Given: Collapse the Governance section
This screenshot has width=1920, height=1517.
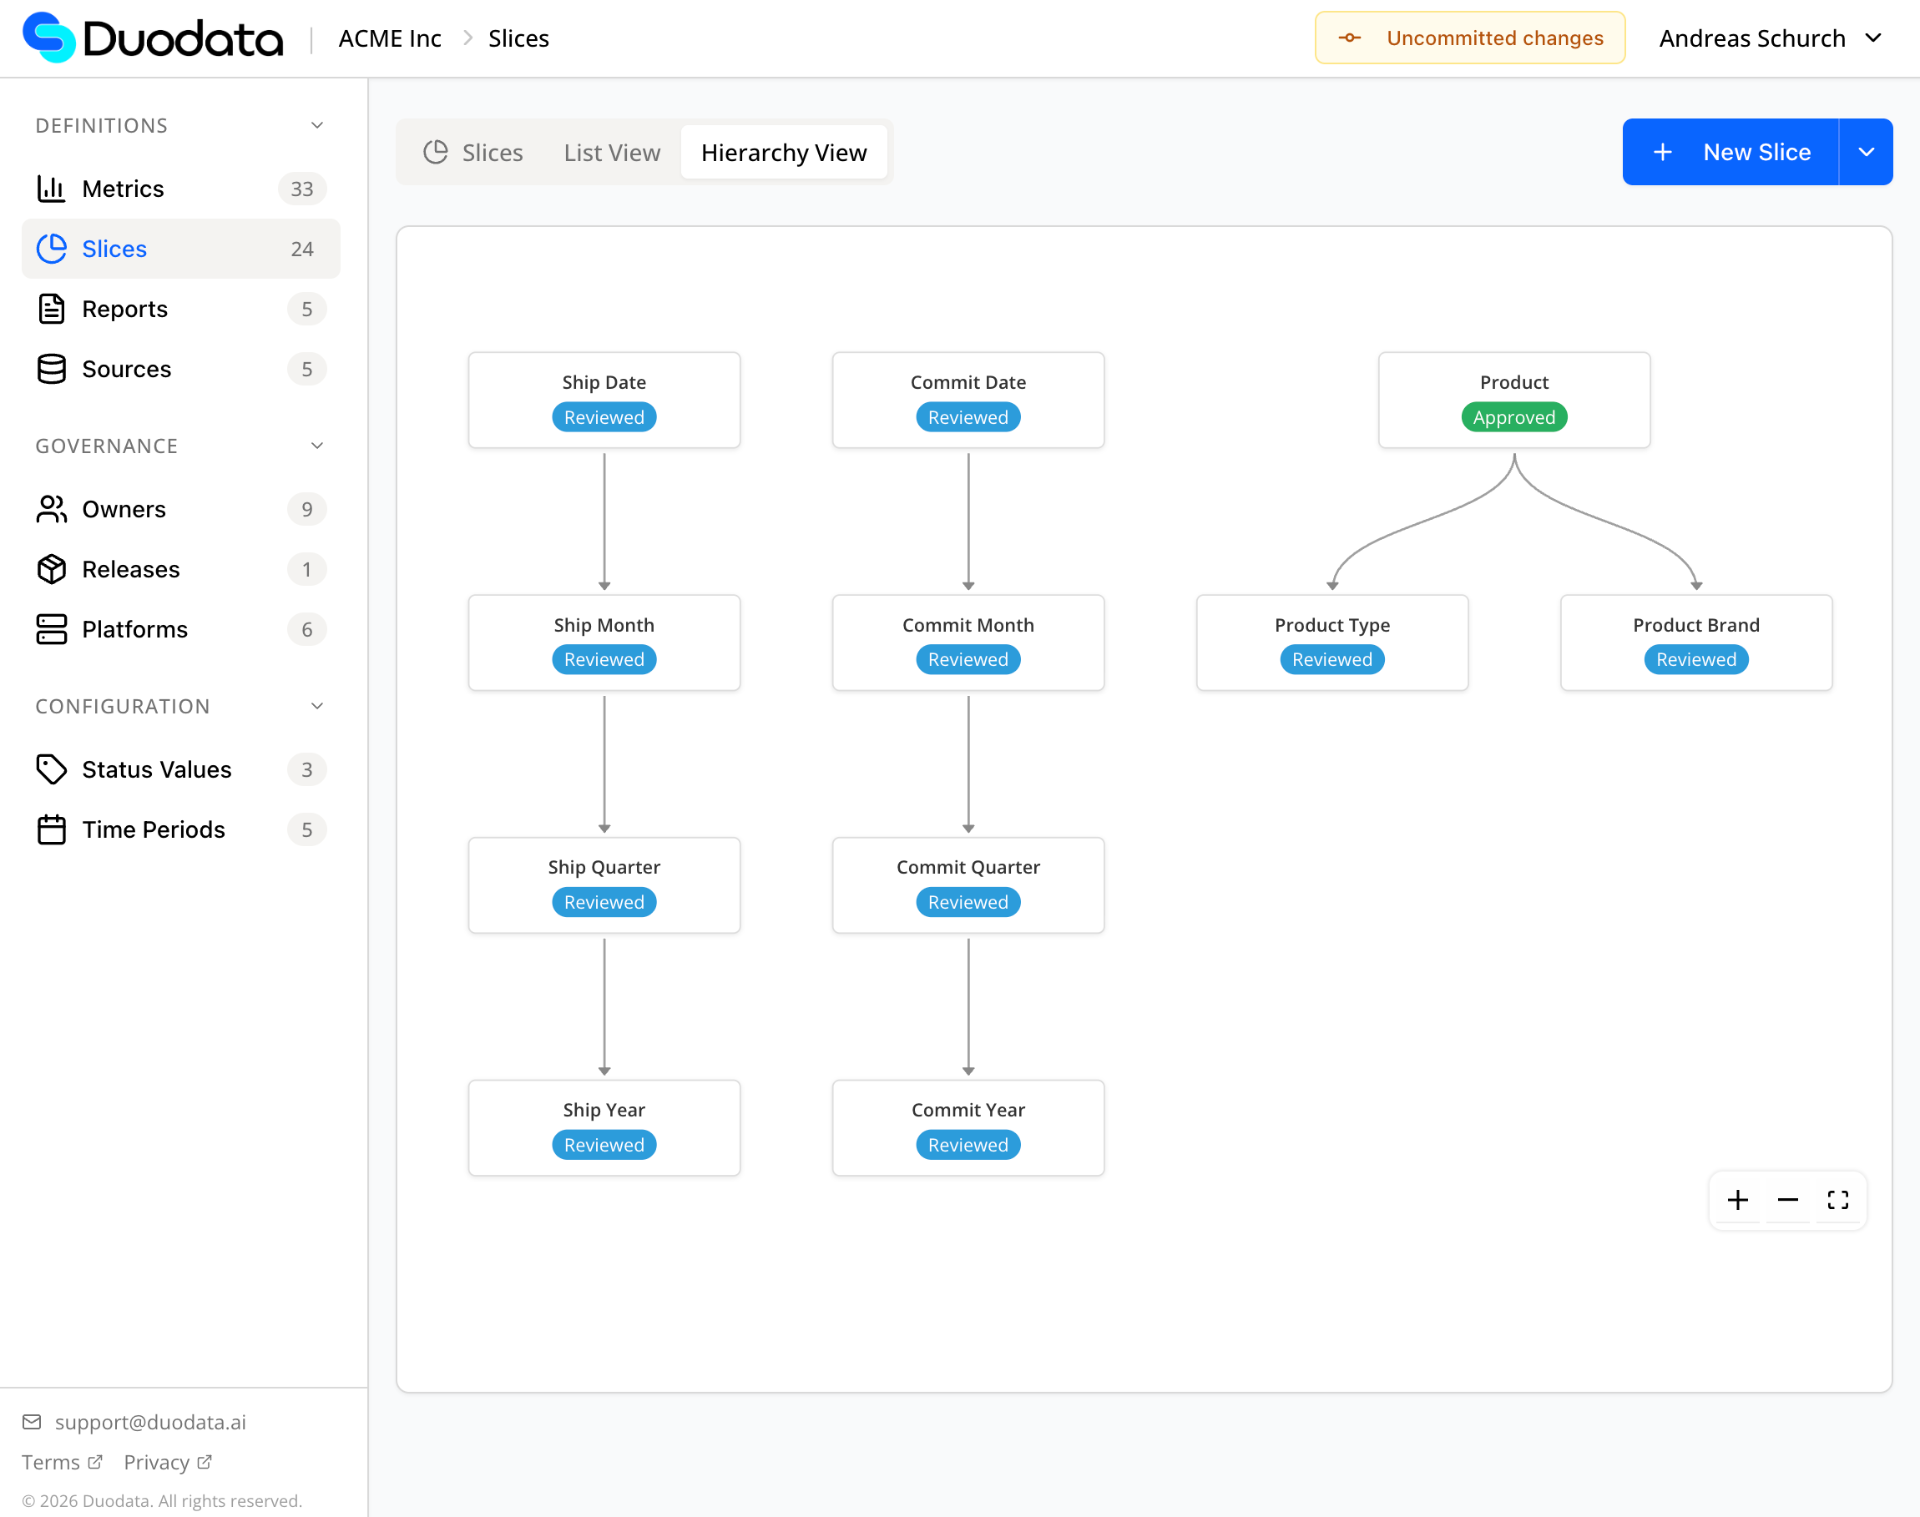Looking at the screenshot, I should pos(317,446).
